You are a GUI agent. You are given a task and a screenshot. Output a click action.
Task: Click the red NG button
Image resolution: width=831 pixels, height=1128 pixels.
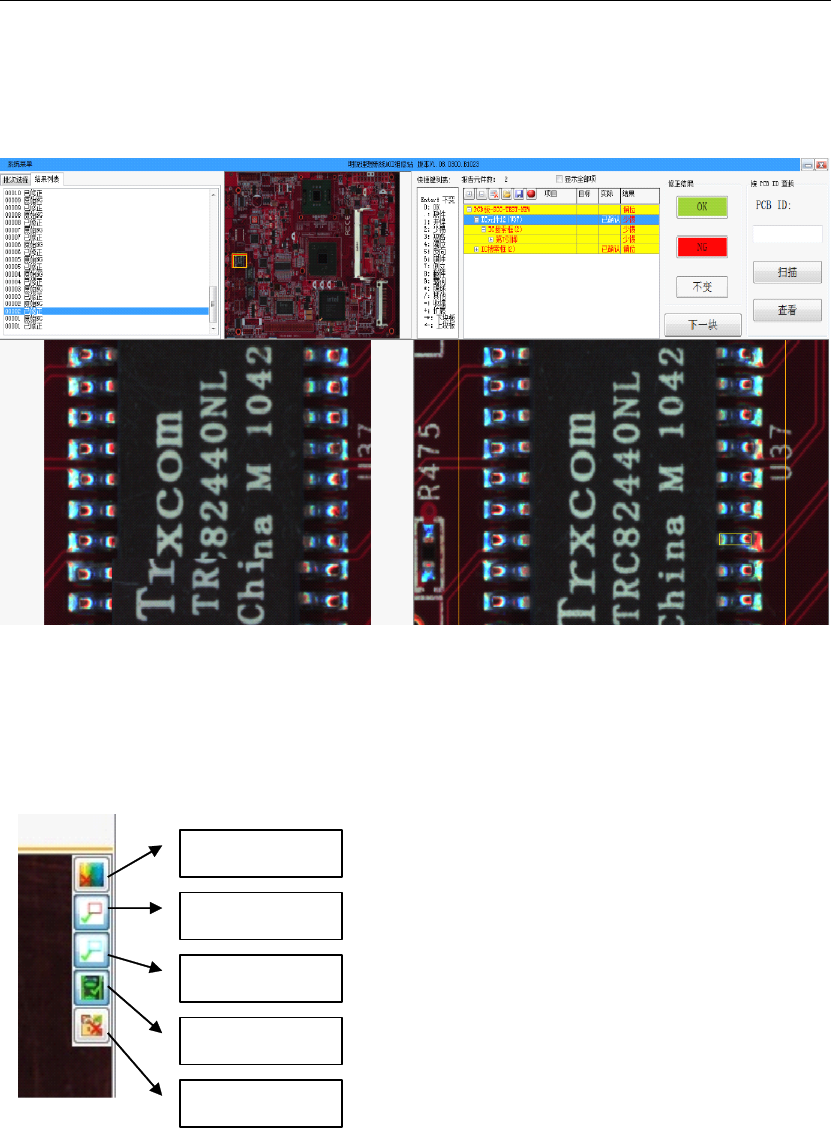(x=701, y=247)
